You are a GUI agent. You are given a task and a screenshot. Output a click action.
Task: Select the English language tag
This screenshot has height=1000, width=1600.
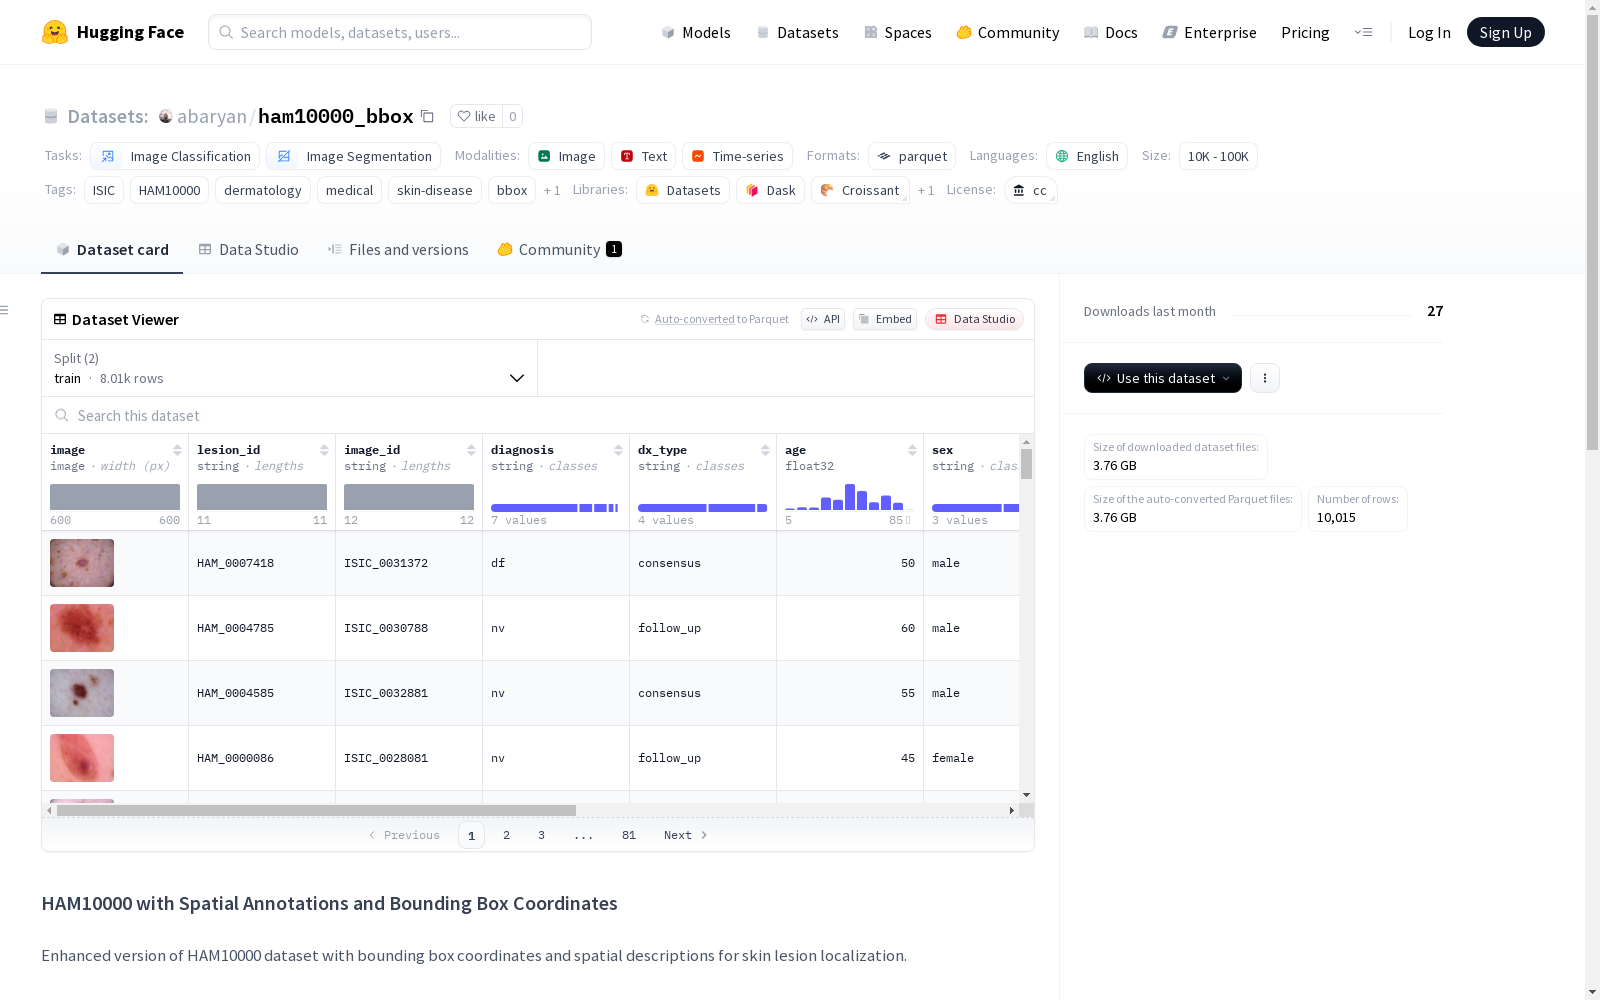click(x=1087, y=156)
